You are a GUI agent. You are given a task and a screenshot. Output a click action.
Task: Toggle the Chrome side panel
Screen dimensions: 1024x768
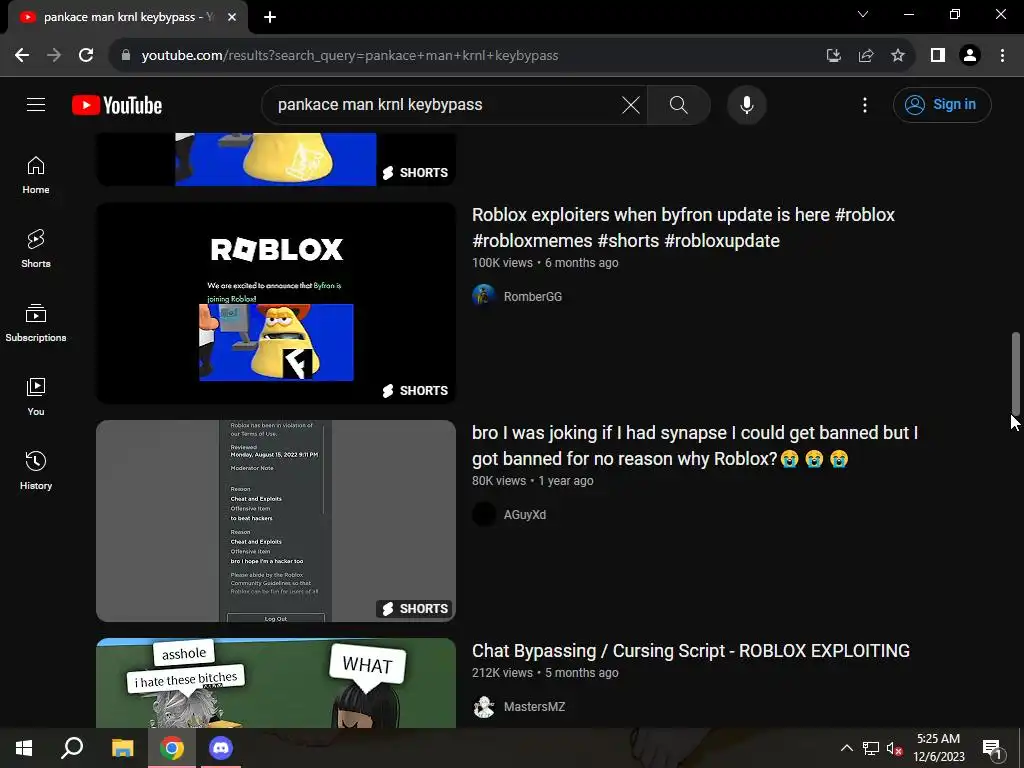click(x=938, y=56)
